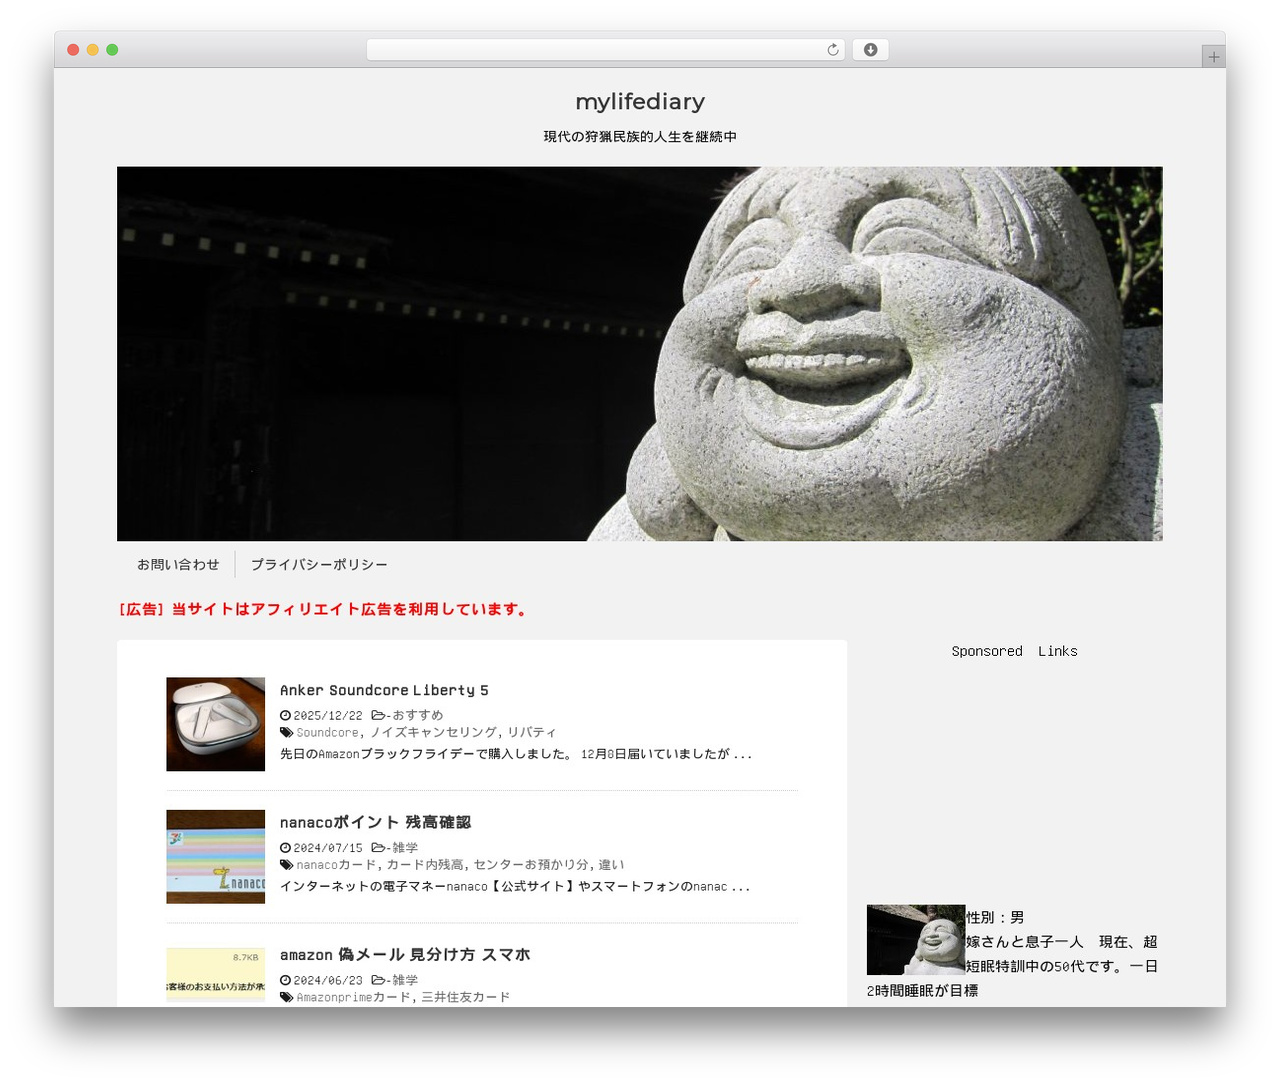Click tag icon before Amazonprimeカード
Image resolution: width=1280 pixels, height=1084 pixels.
[x=286, y=997]
